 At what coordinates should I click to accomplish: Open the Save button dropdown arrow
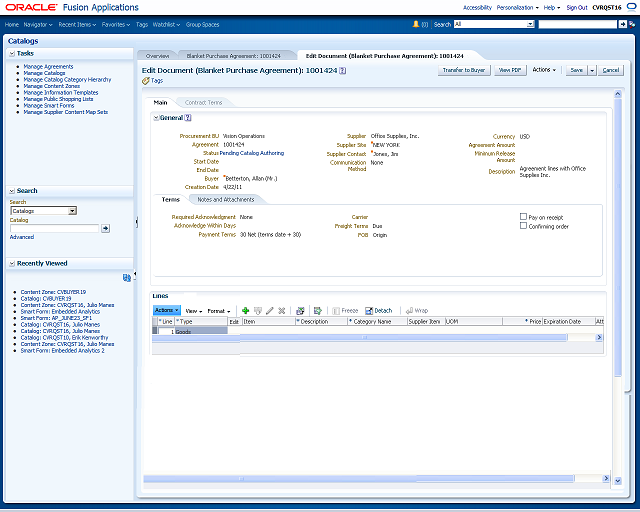(592, 71)
